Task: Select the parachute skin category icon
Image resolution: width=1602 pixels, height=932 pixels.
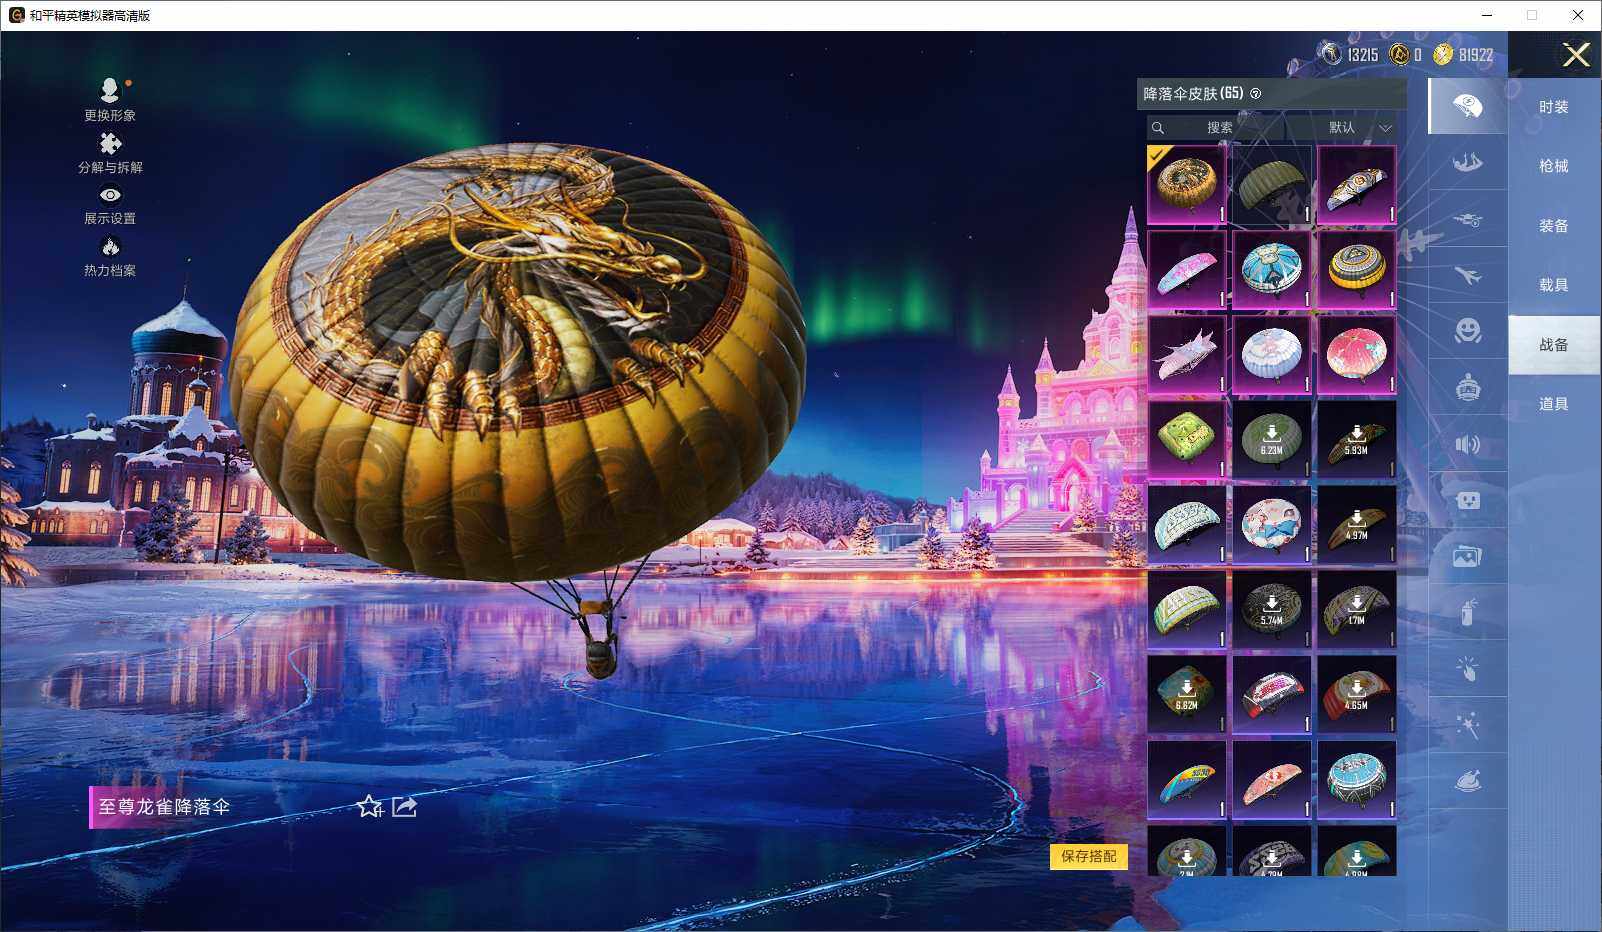Action: (1467, 106)
